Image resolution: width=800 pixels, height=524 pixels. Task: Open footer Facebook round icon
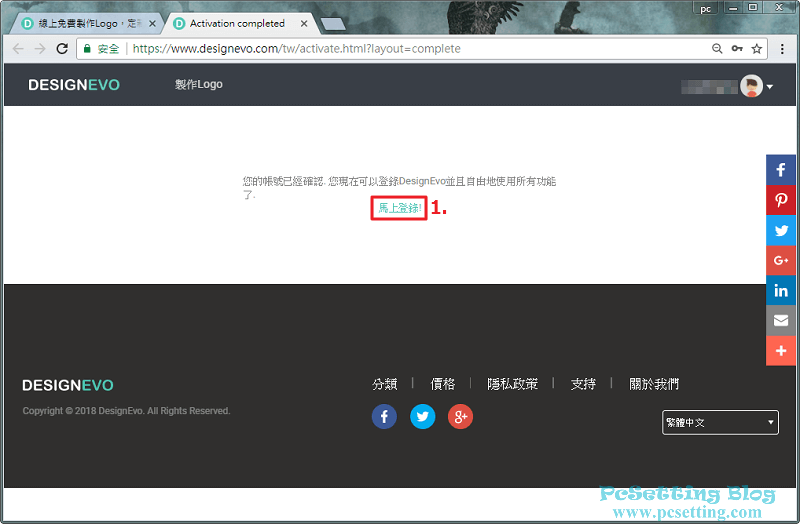tap(384, 417)
